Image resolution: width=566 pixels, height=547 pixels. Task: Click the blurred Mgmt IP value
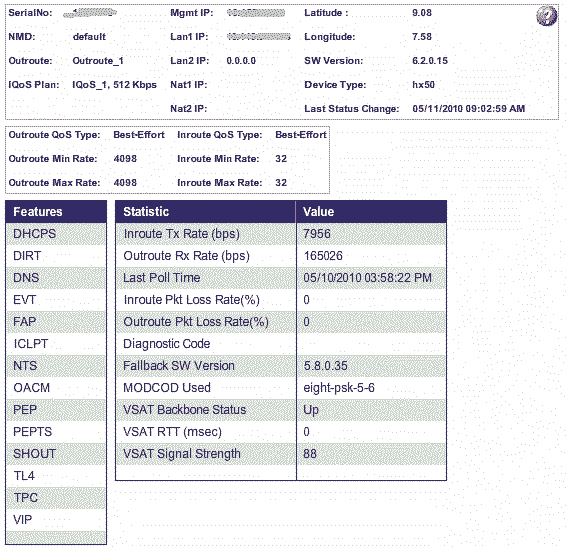[x=256, y=13]
